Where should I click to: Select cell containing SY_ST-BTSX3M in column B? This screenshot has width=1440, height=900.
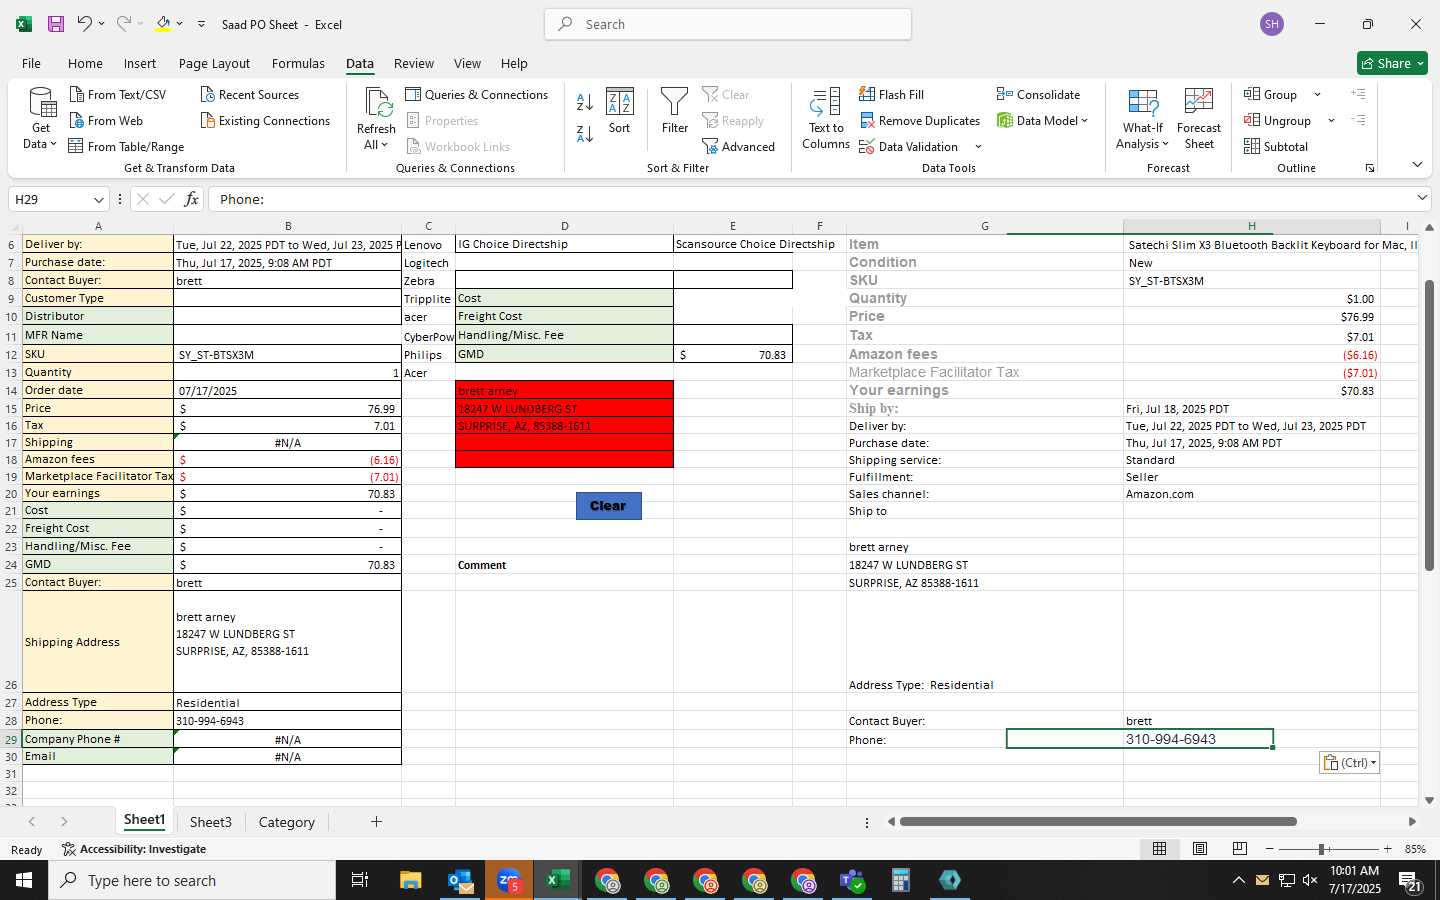288,354
